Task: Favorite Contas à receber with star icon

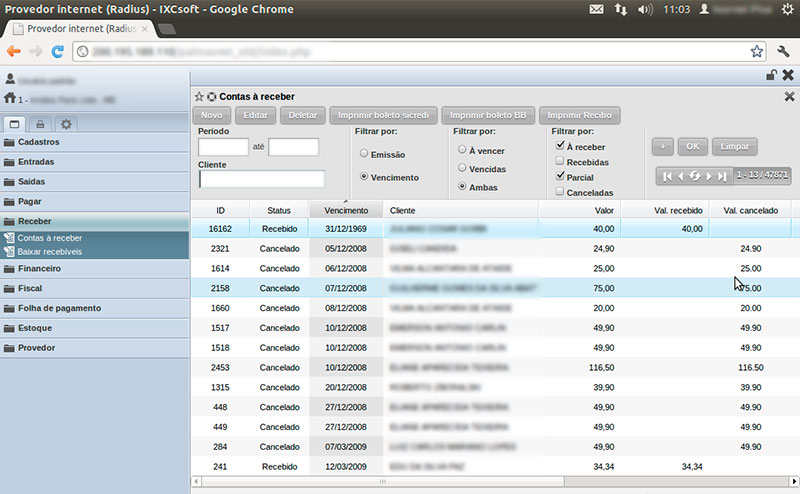Action: point(199,96)
